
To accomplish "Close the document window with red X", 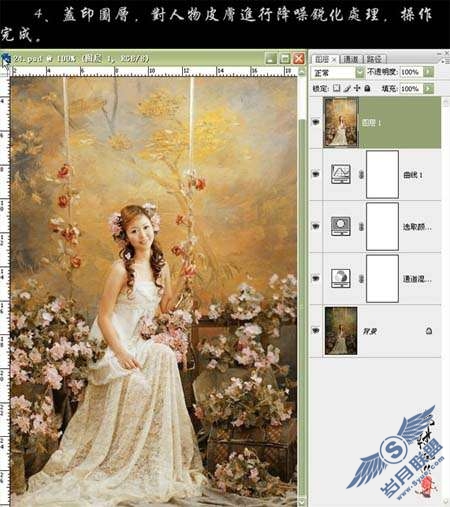I will (x=299, y=59).
